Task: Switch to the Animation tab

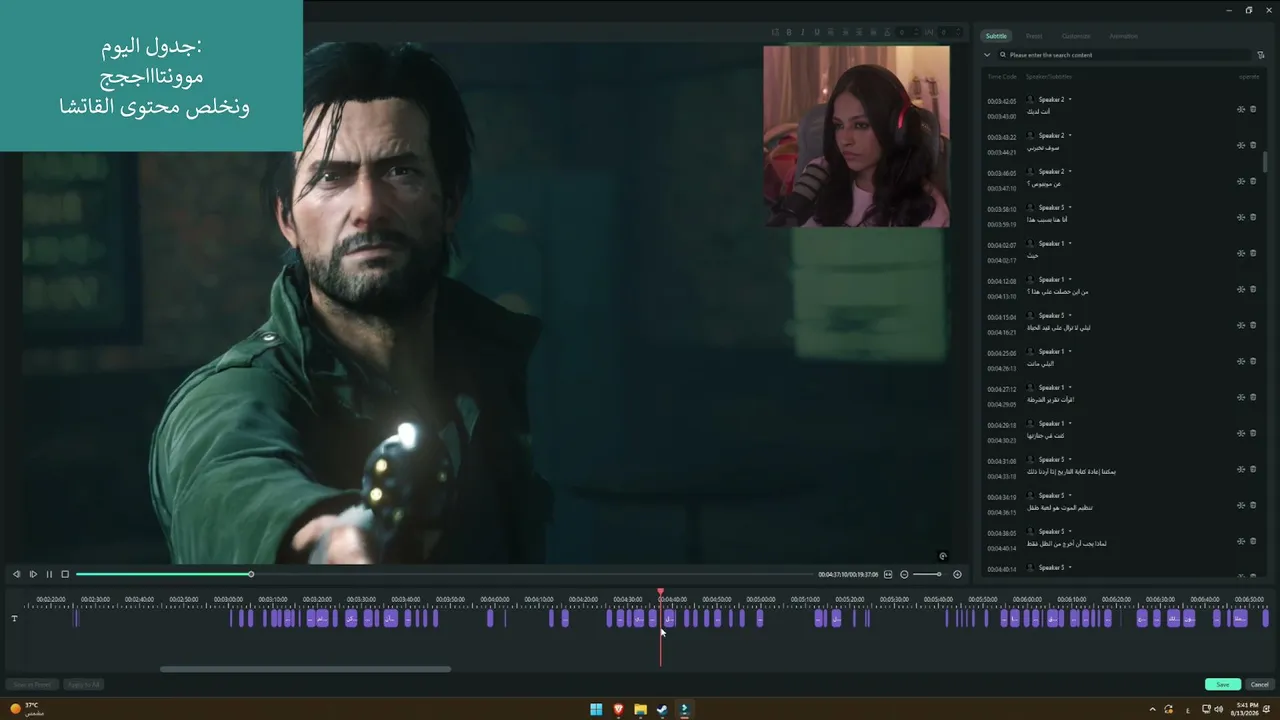Action: [x=1123, y=36]
